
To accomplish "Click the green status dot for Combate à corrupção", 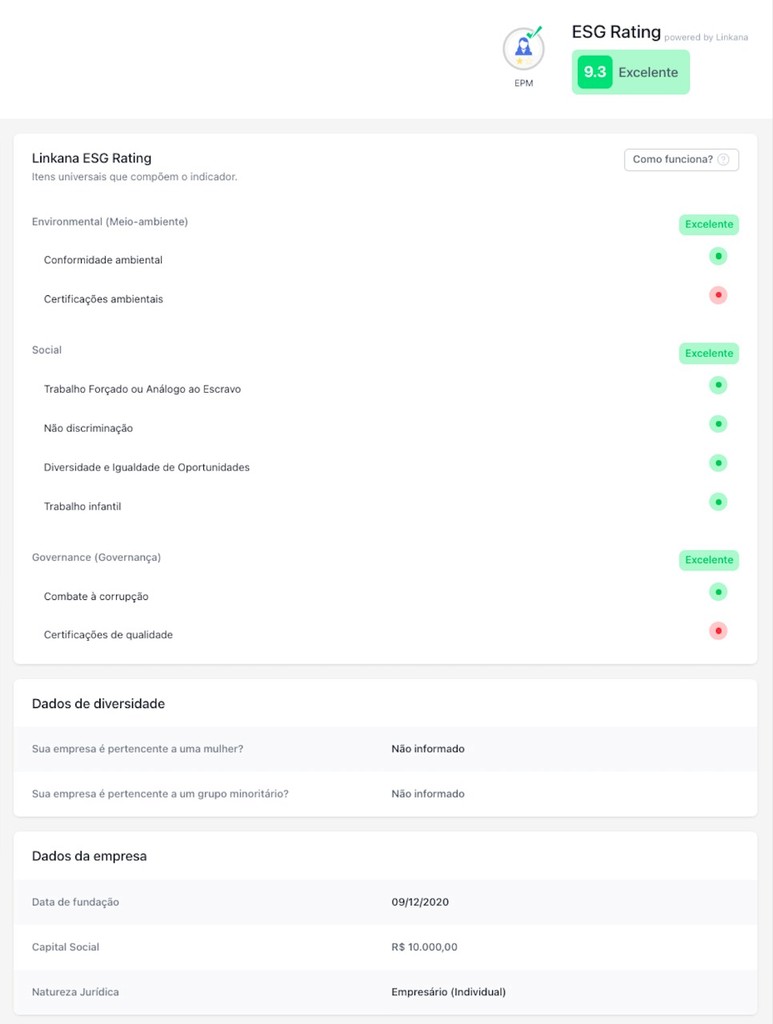I will 718,591.
